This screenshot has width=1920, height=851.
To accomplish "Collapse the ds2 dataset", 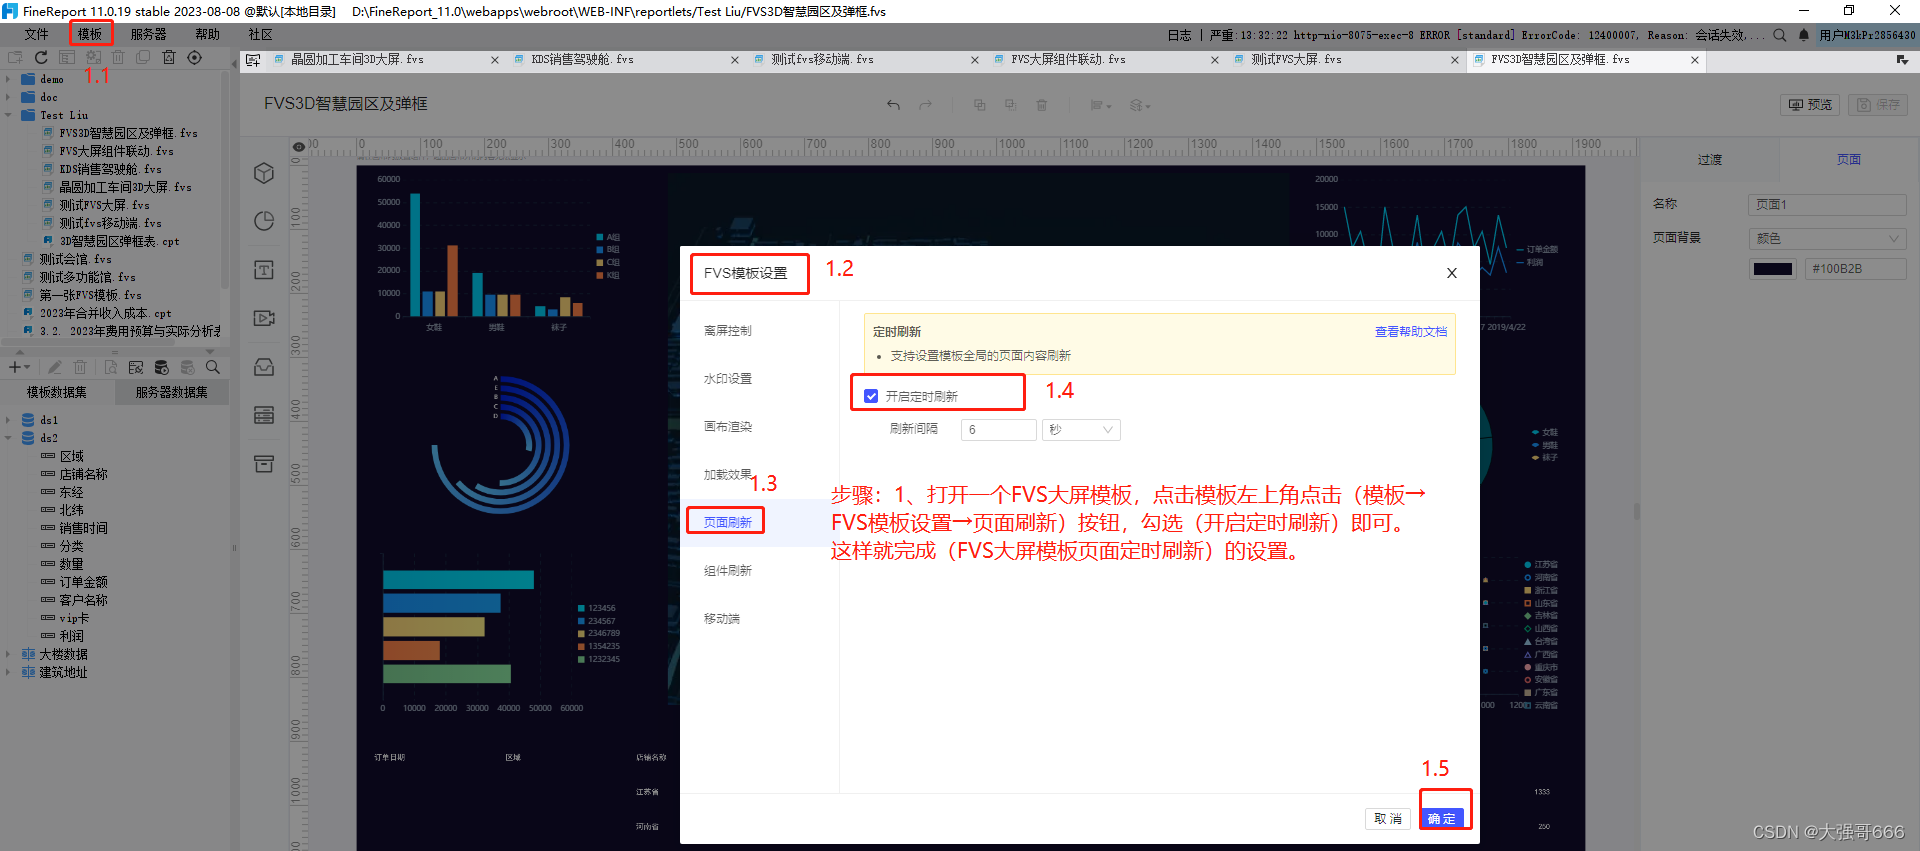I will [x=8, y=438].
